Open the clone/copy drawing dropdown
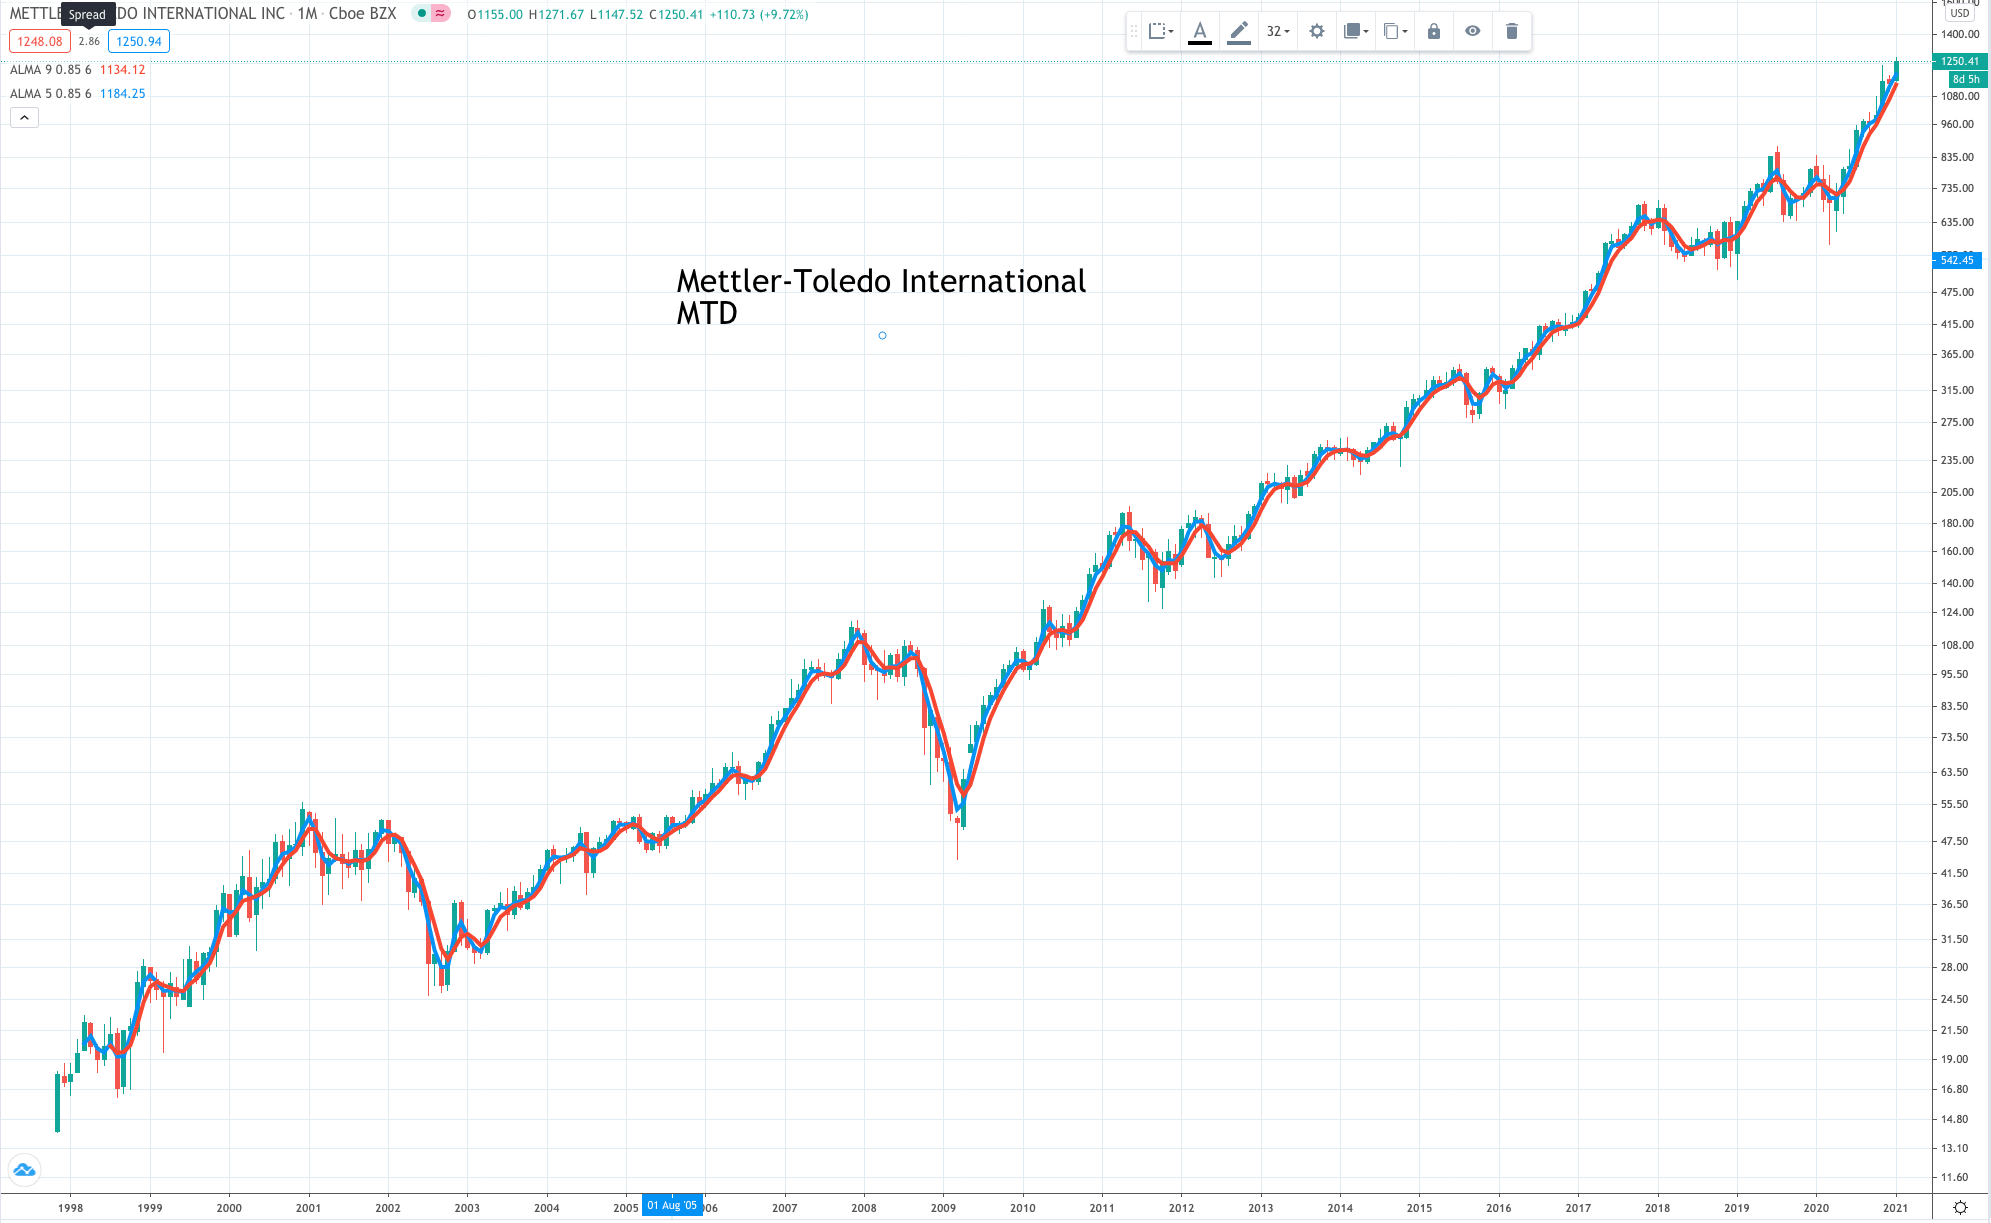Viewport: 1991px width, 1223px height. pos(1395,32)
